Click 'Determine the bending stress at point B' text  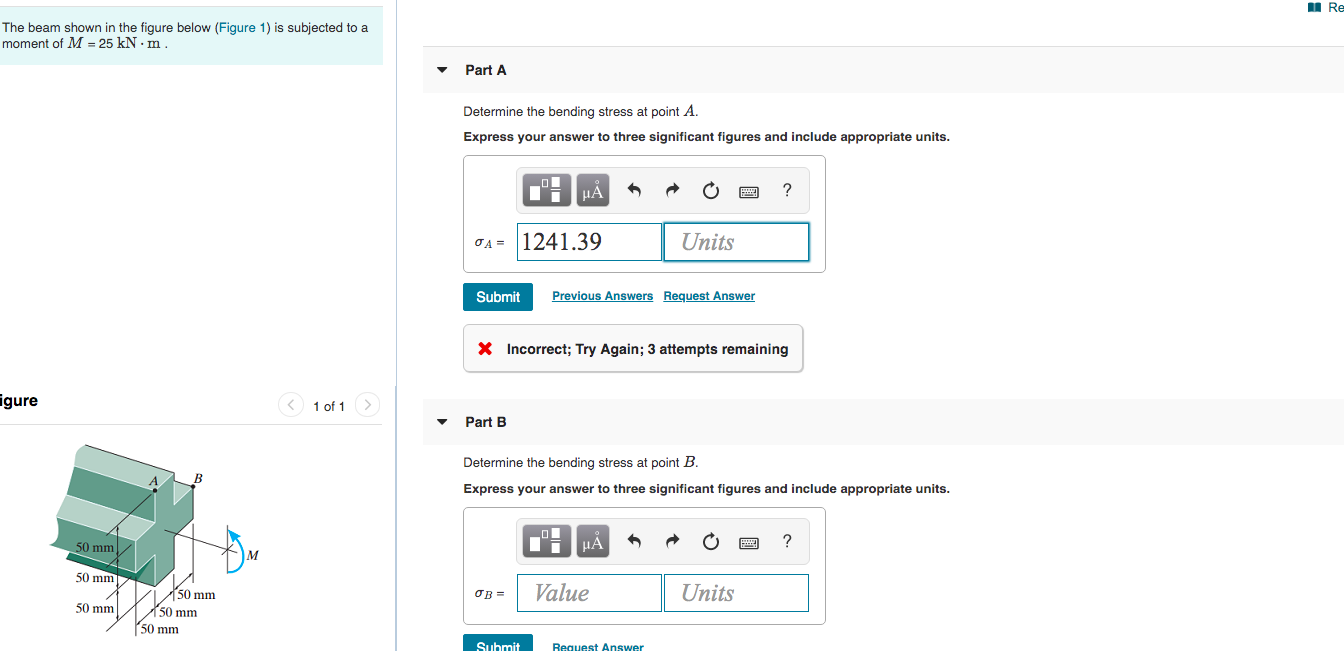[x=581, y=463]
